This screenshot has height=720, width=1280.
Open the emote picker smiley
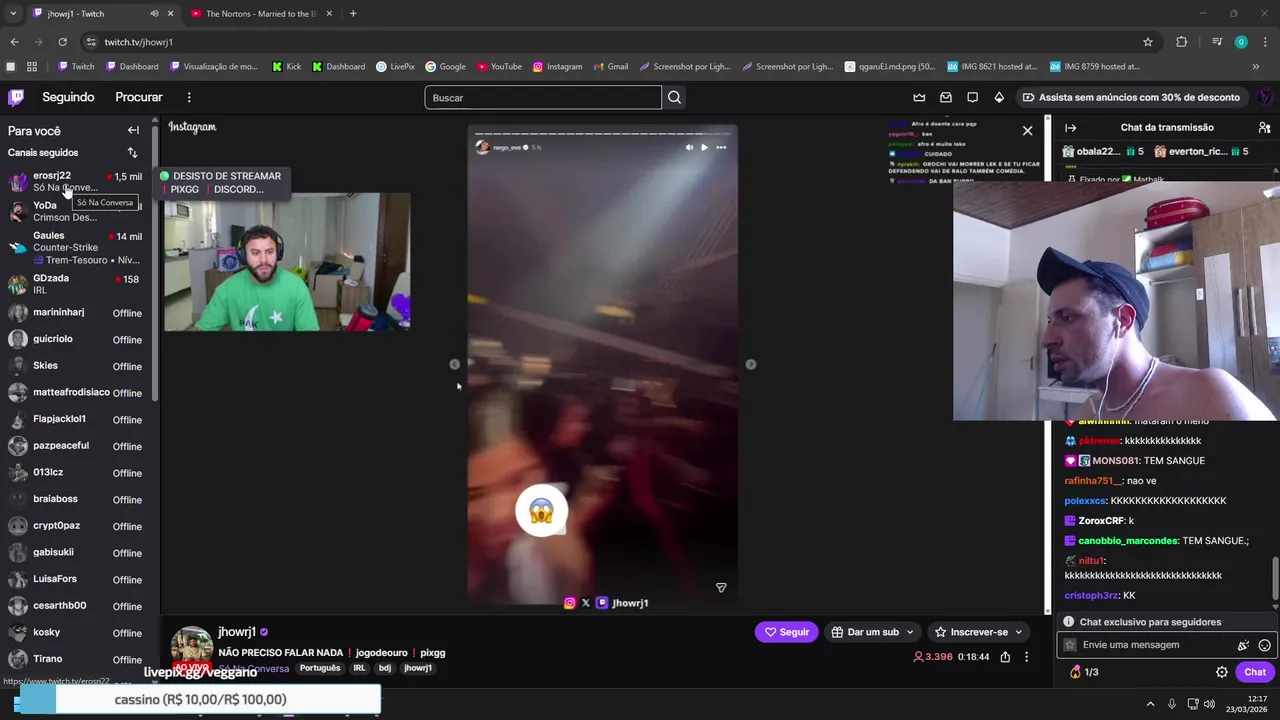[x=1264, y=645]
